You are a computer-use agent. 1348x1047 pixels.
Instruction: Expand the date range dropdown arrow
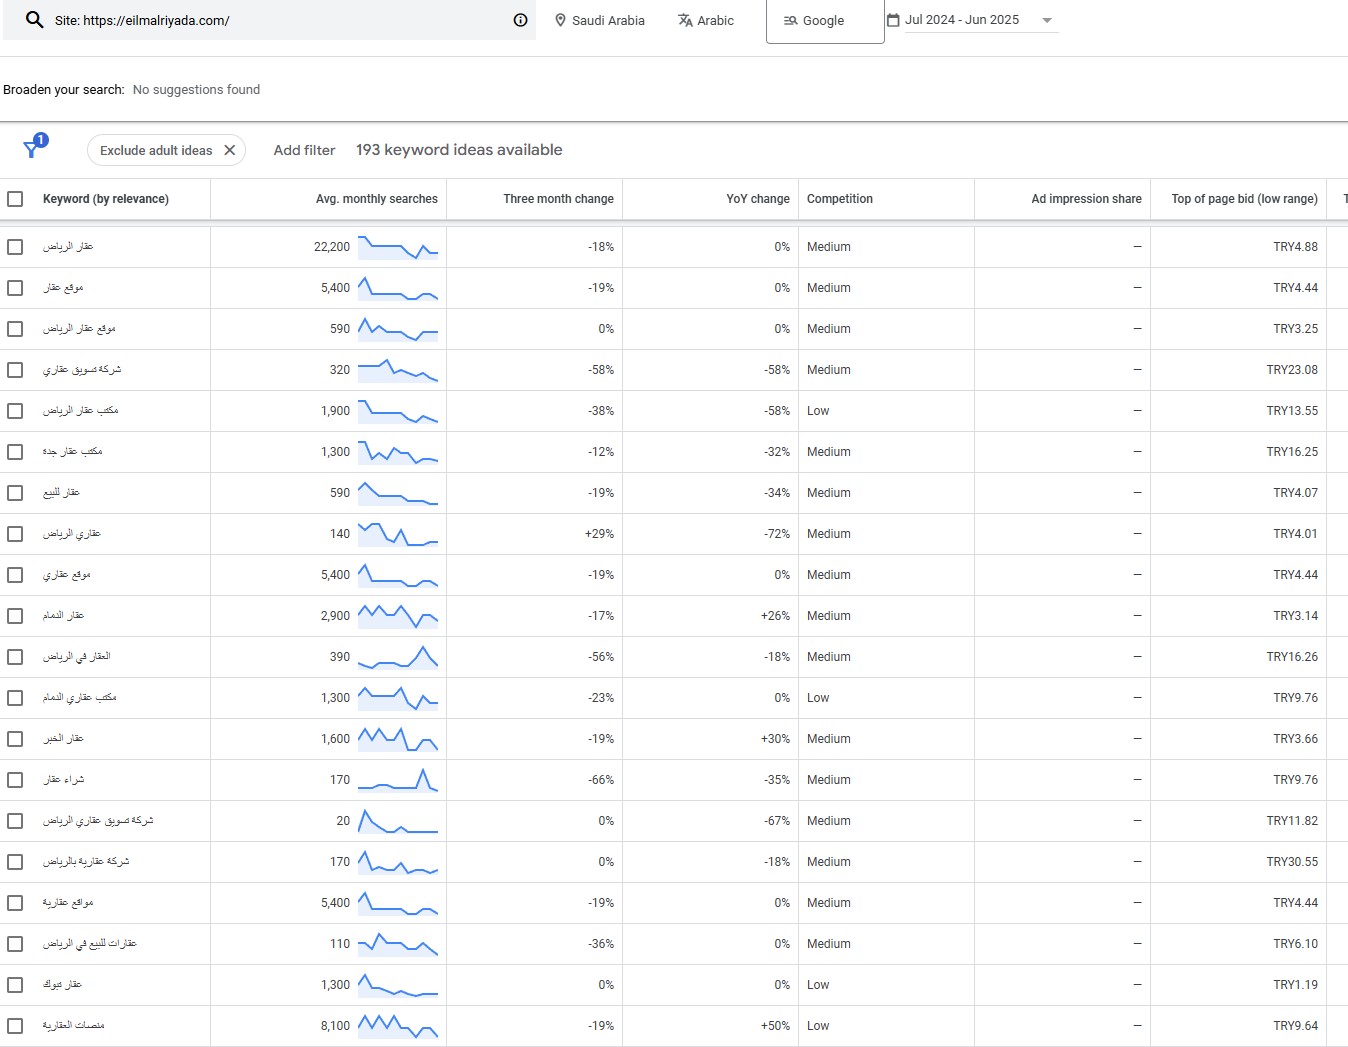(1047, 20)
